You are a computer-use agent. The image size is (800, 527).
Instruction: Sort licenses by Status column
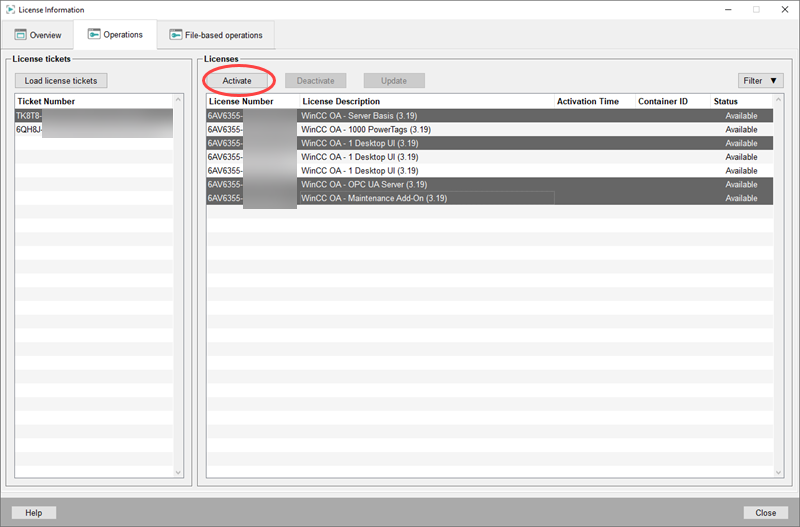(x=740, y=101)
